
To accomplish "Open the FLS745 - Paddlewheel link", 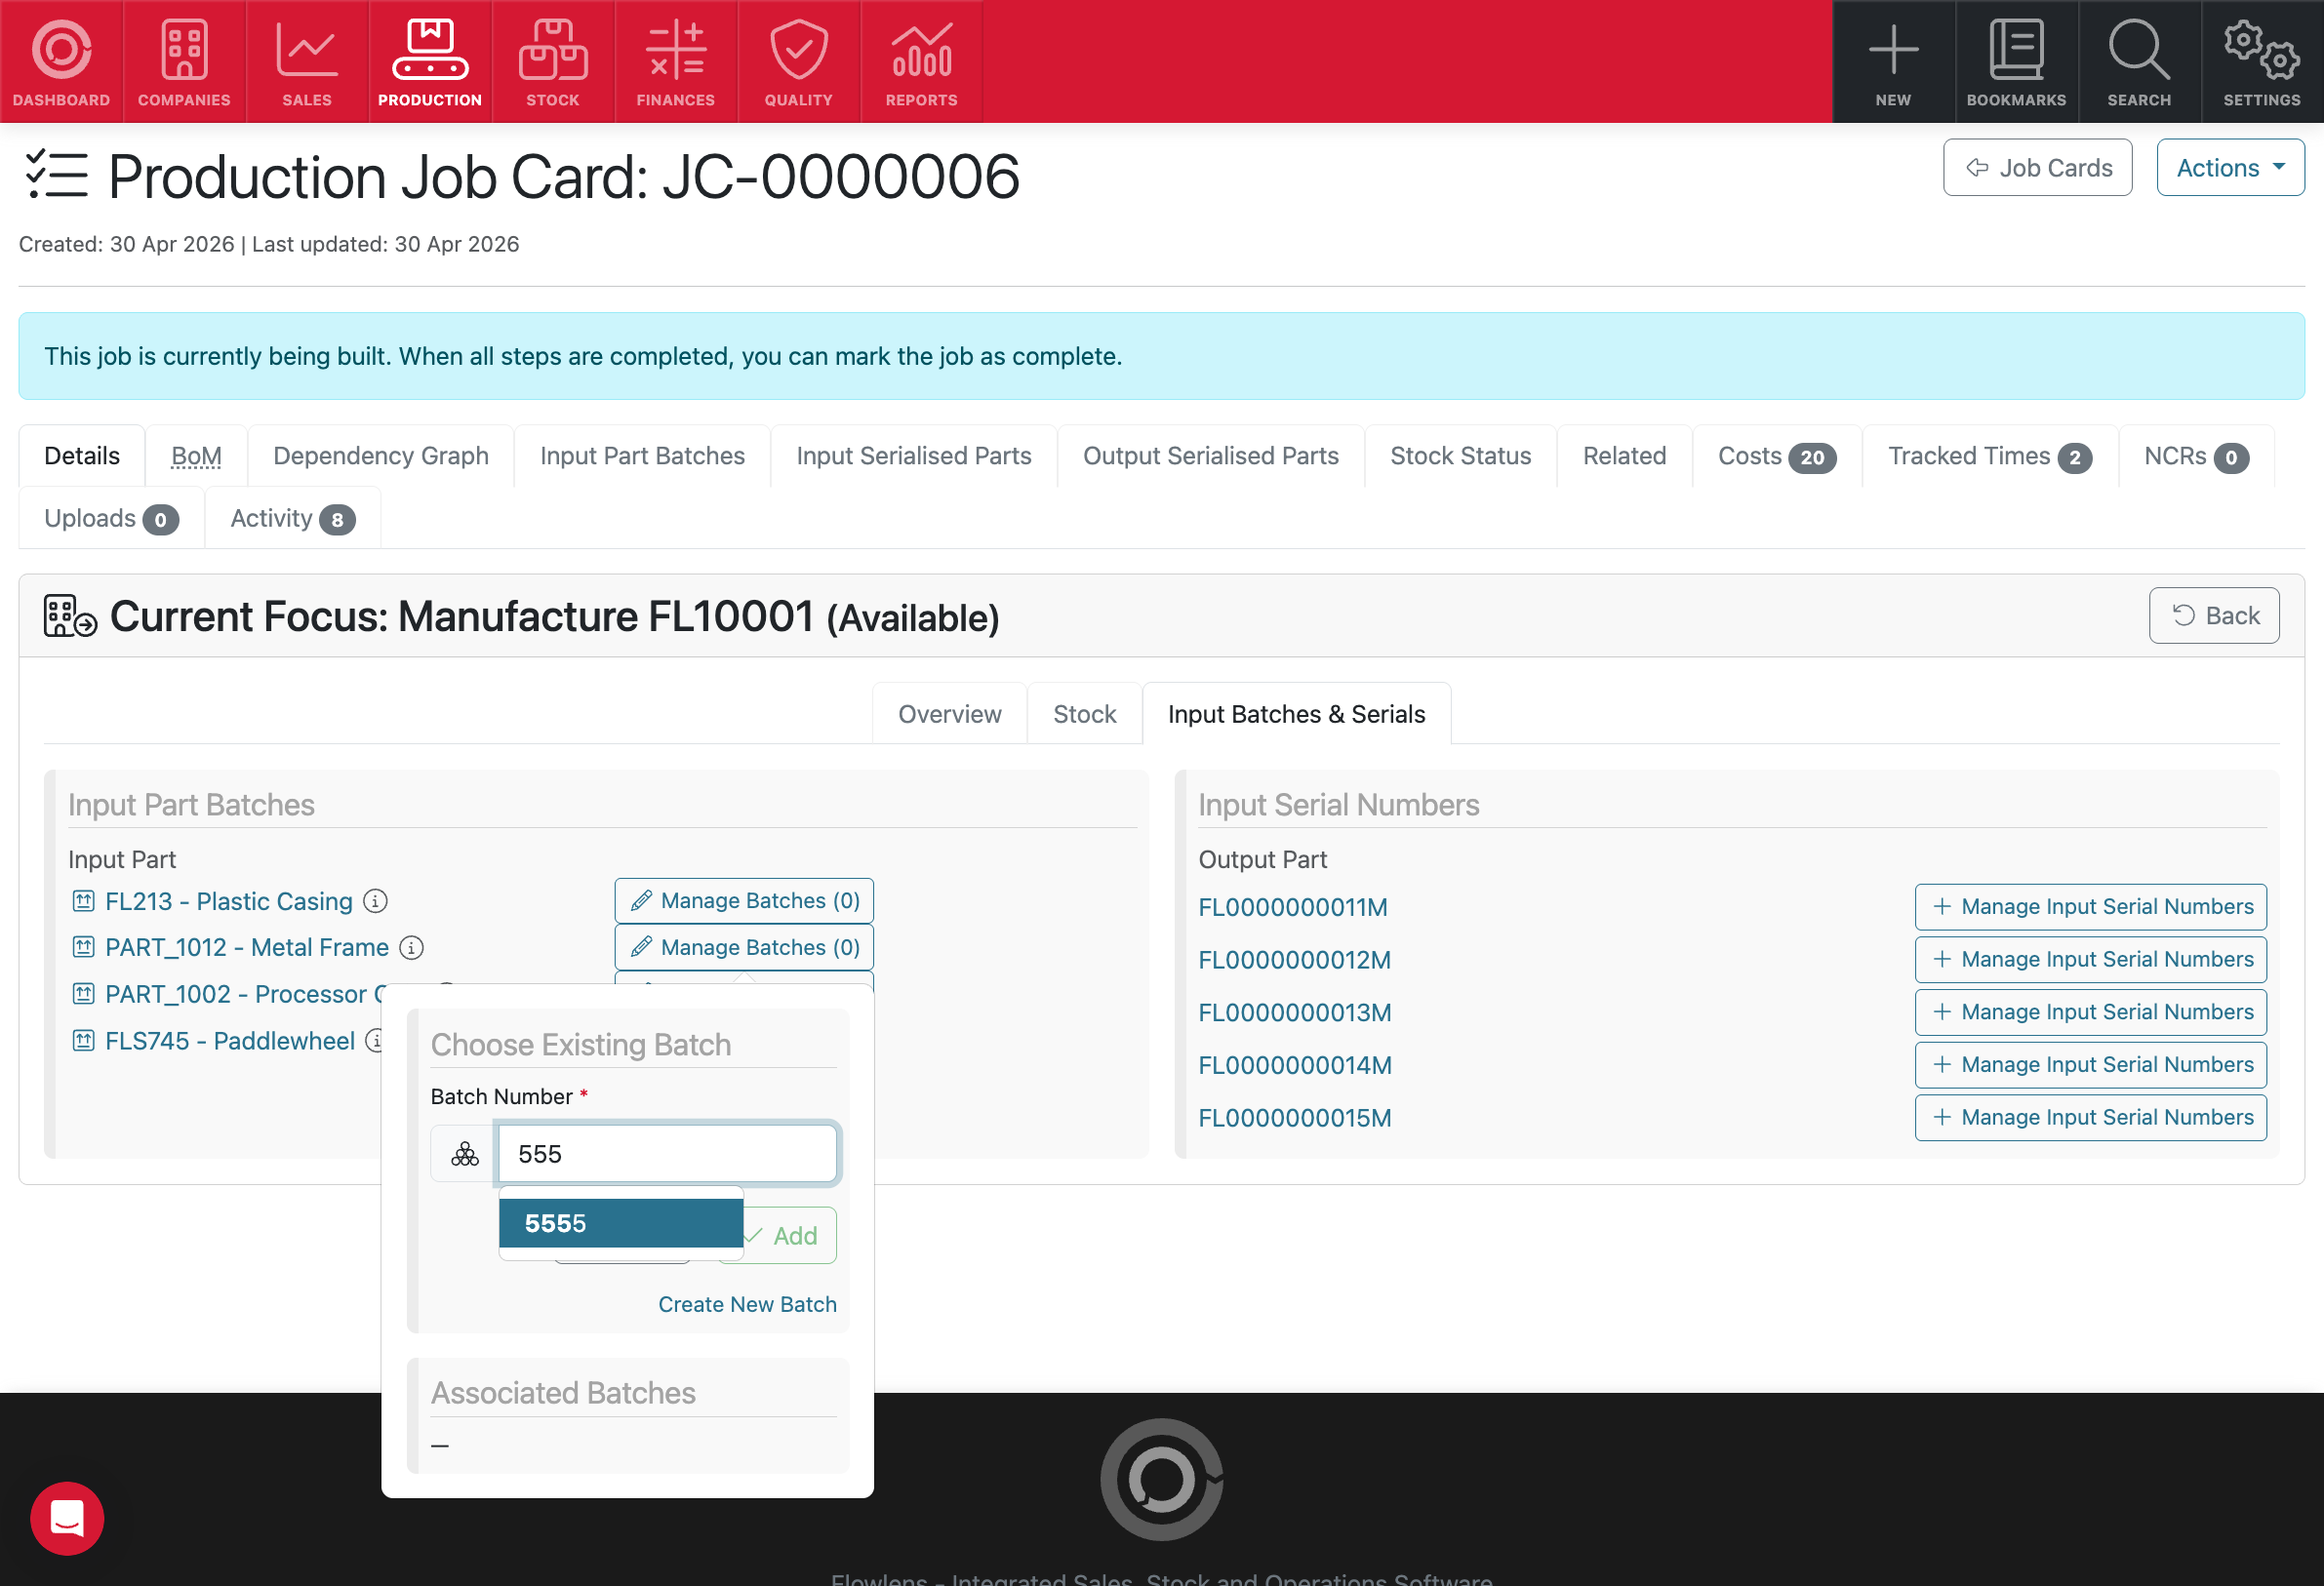I will pyautogui.click(x=230, y=1041).
